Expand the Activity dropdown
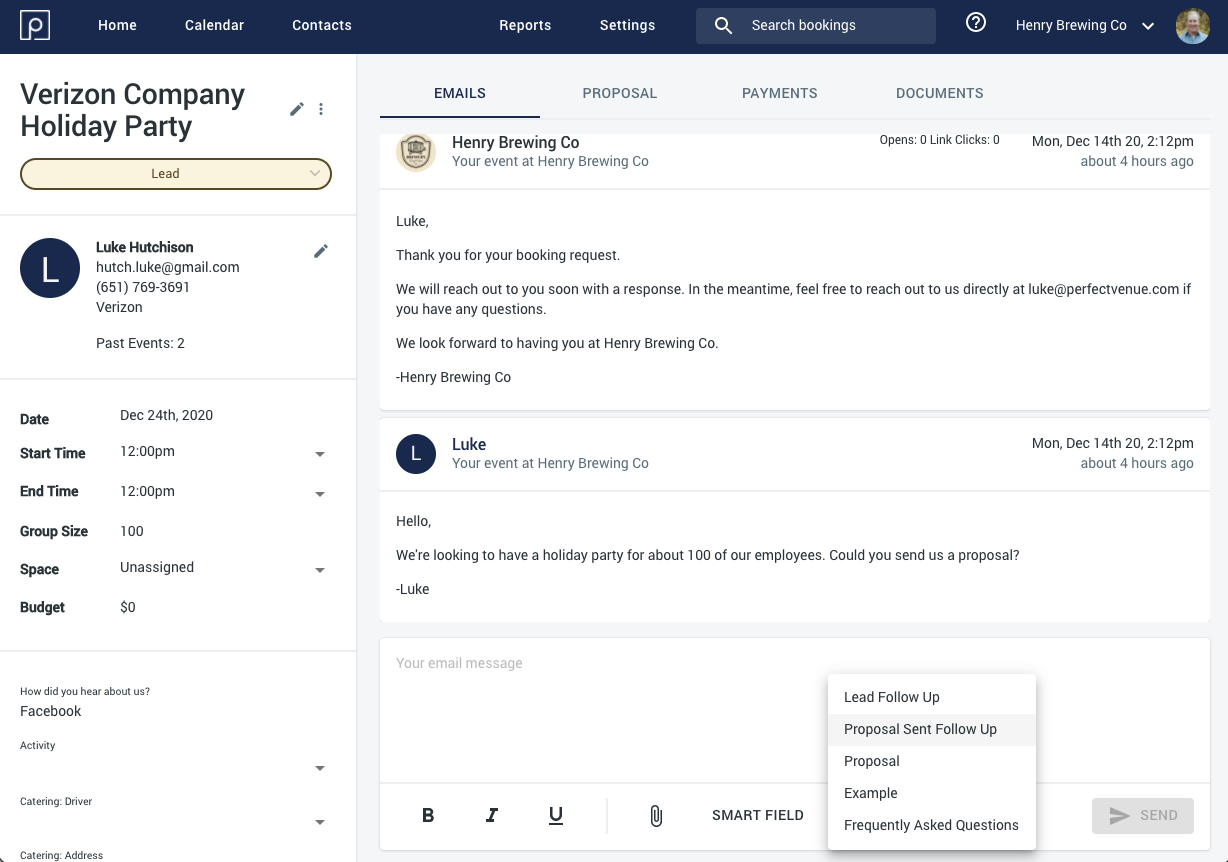1228x862 pixels. [x=320, y=768]
